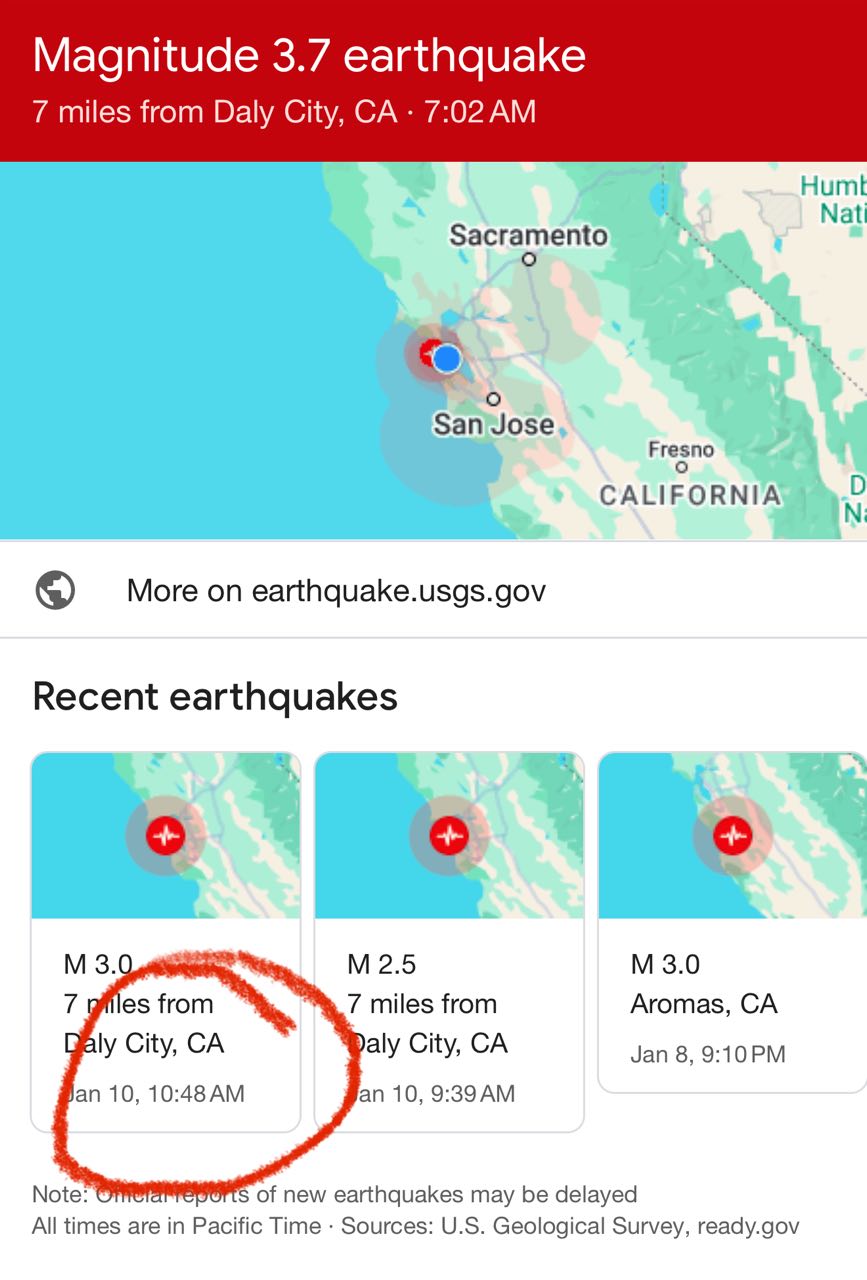Tap the Recent earthquakes heading
867x1280 pixels.
tap(215, 696)
